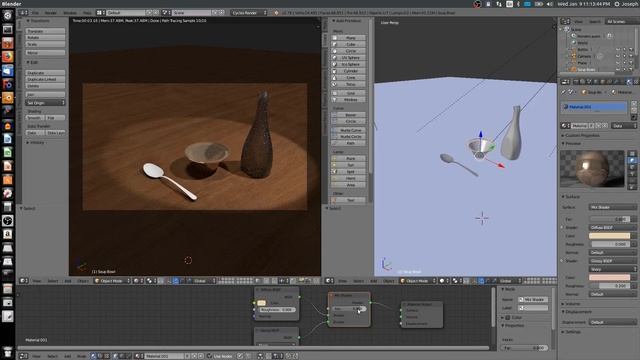Open All Scenes display mode in outliner
Screen dimensions: 640x360
pos(619,21)
